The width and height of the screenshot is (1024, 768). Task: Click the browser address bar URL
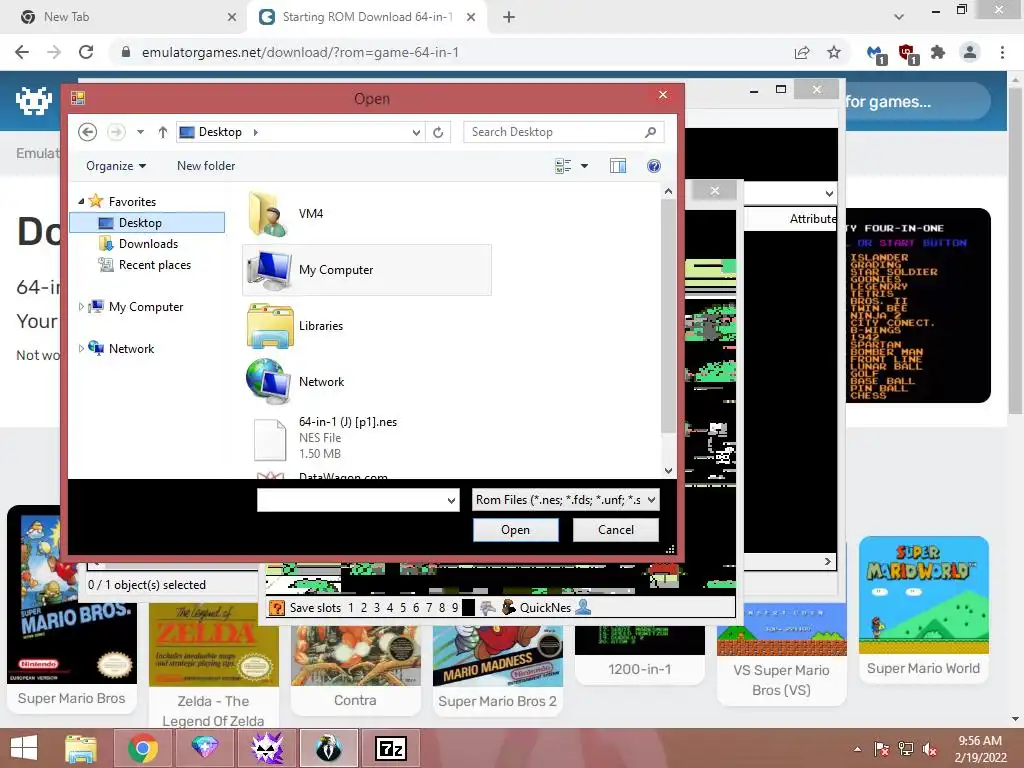pos(300,52)
